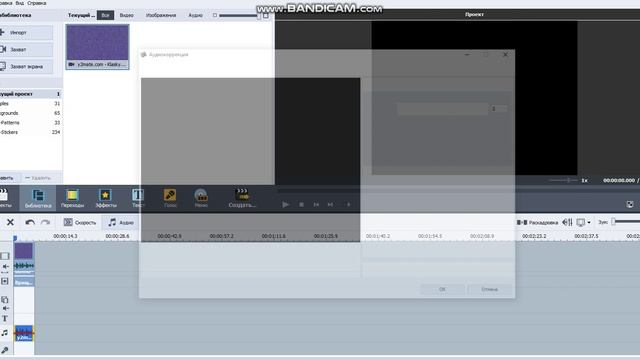Screen dimensions: 640x360
Task: Open the Текст (Text) section
Action: tap(138, 198)
